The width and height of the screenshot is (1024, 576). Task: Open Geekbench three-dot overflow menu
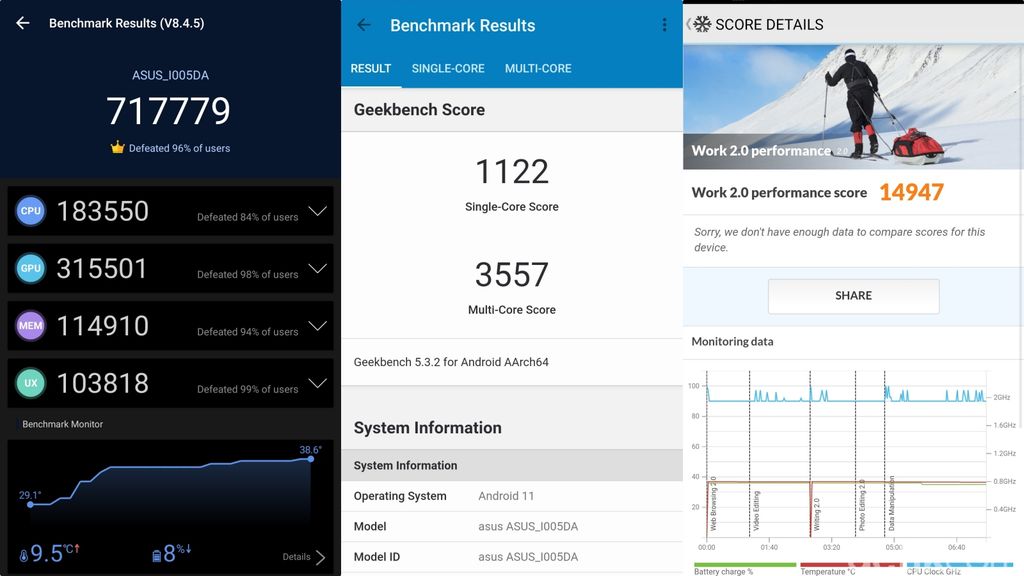(x=664, y=25)
